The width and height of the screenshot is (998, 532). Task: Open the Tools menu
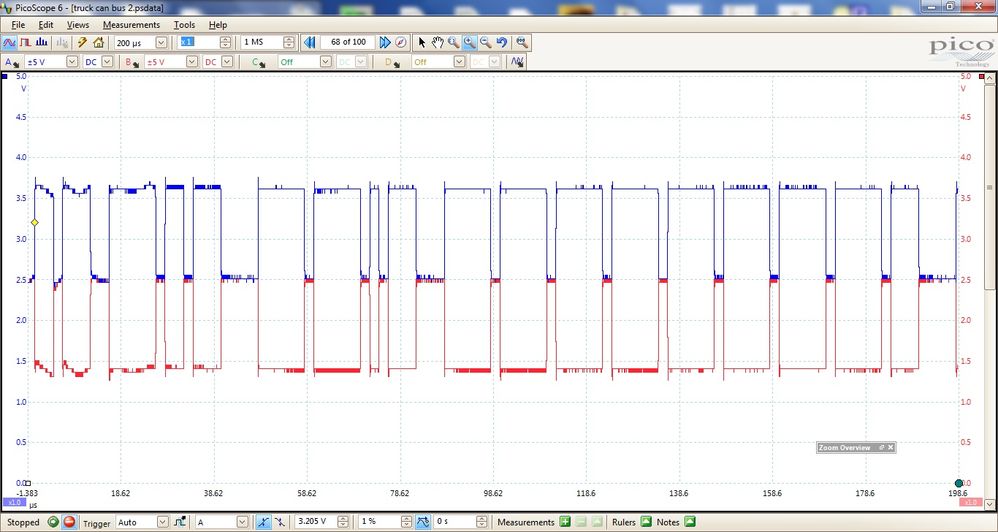(x=185, y=25)
